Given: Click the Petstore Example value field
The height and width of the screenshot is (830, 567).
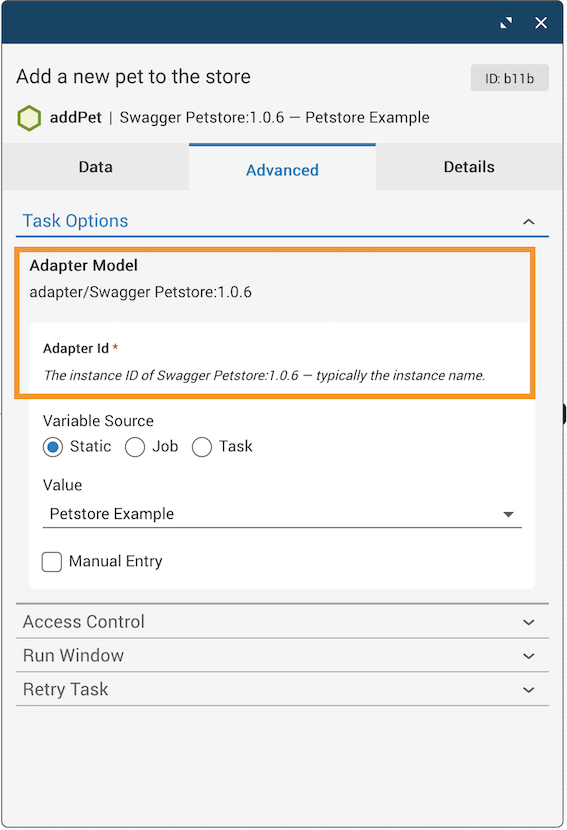Looking at the screenshot, I should (282, 514).
